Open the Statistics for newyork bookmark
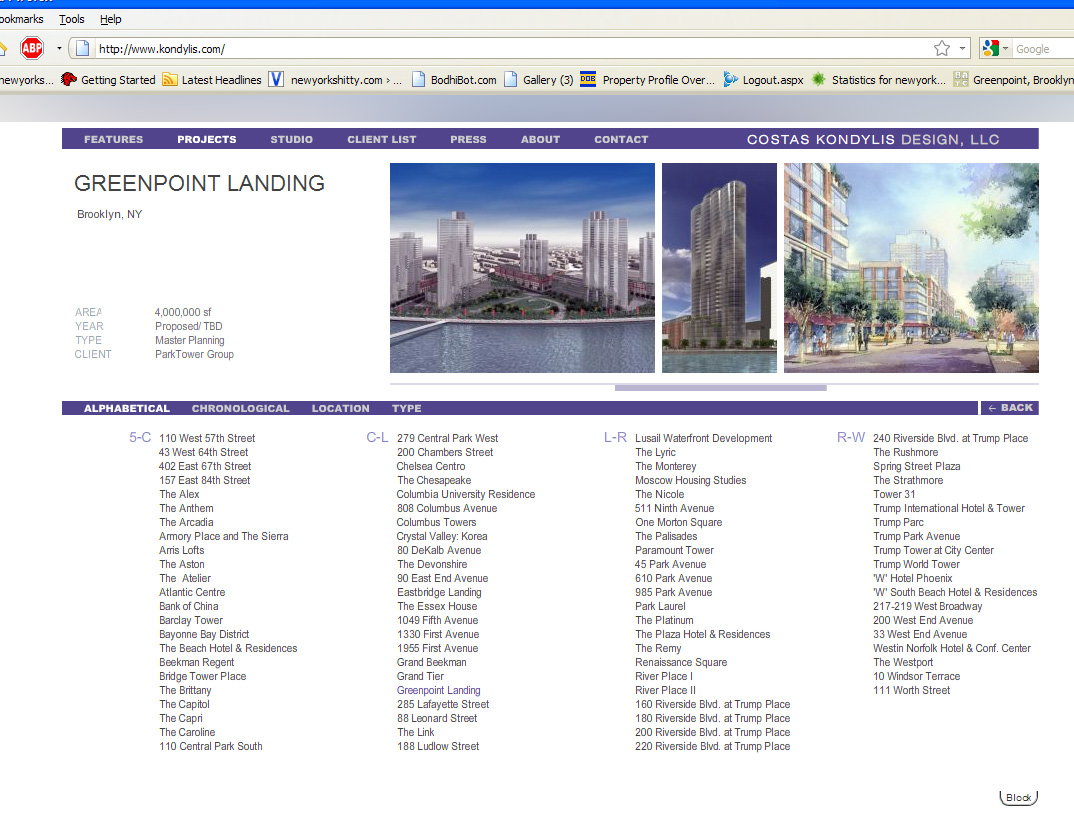 tap(878, 80)
